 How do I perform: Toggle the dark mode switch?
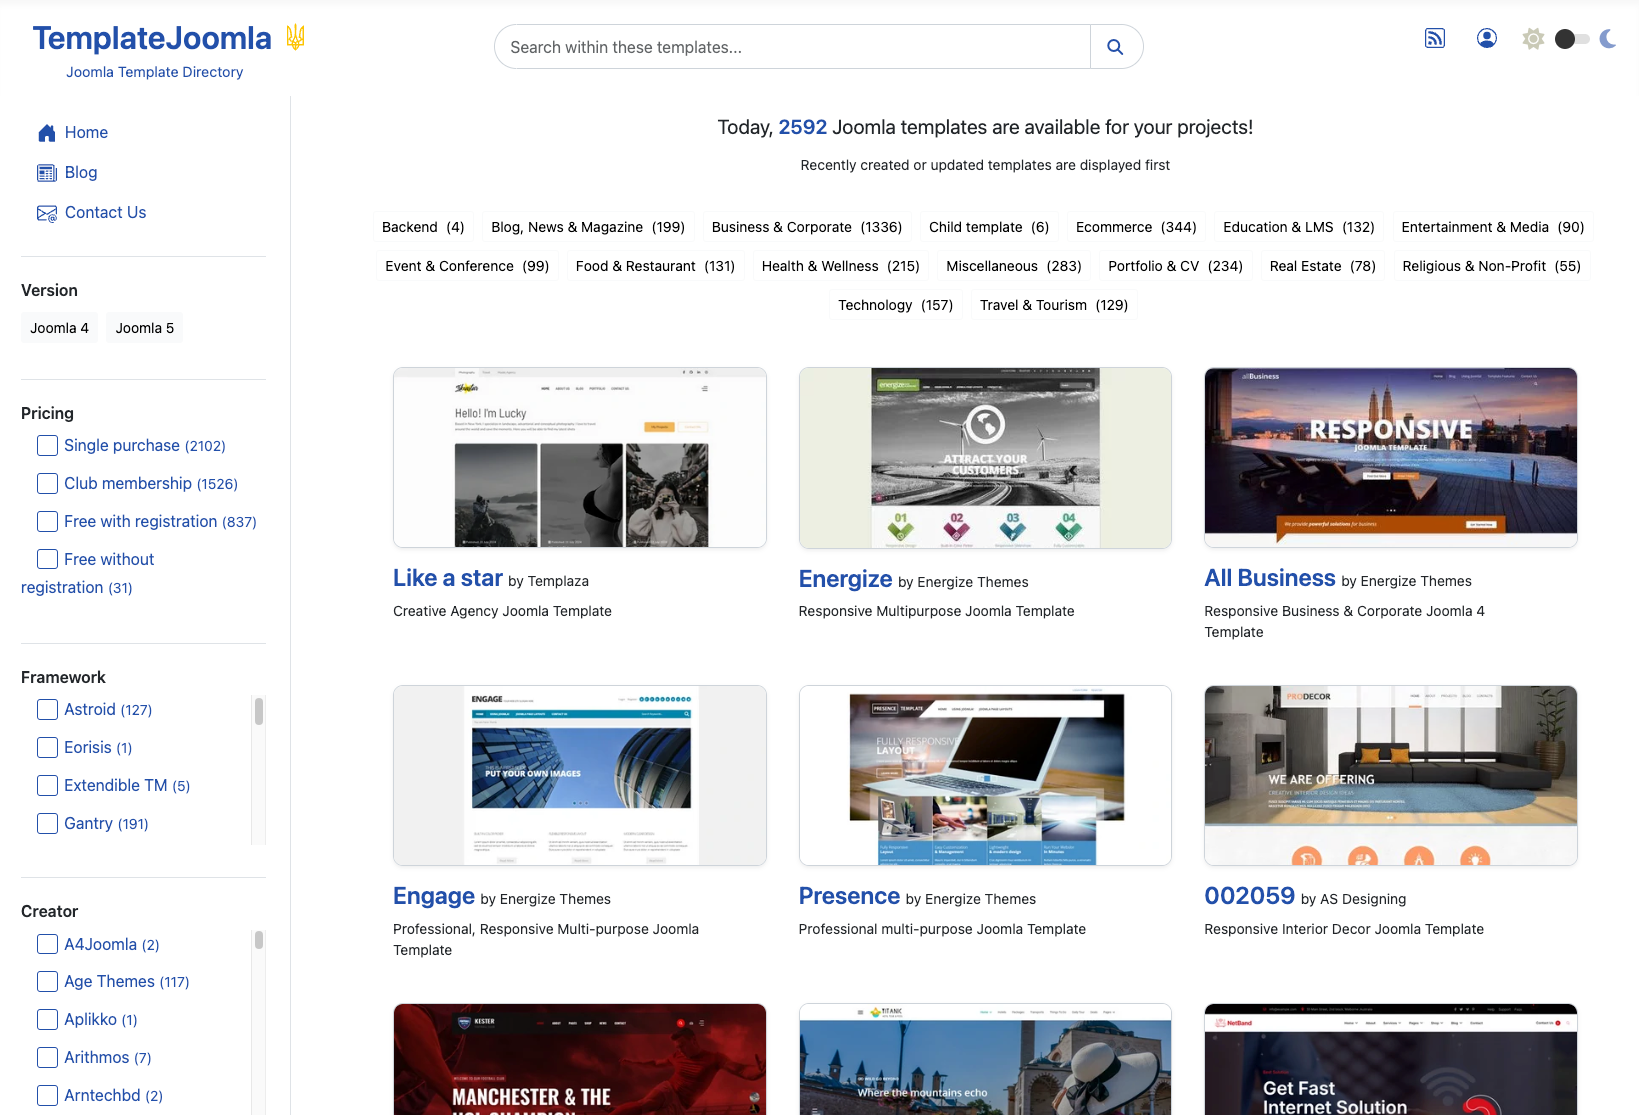tap(1571, 39)
